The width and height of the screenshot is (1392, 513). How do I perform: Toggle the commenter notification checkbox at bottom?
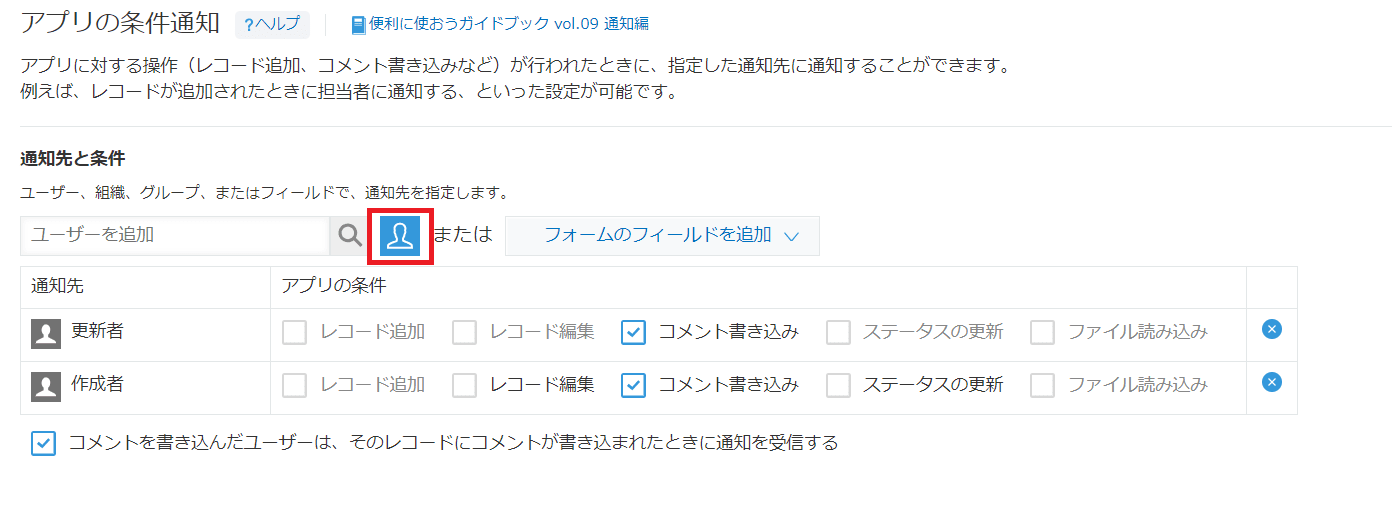coord(43,443)
